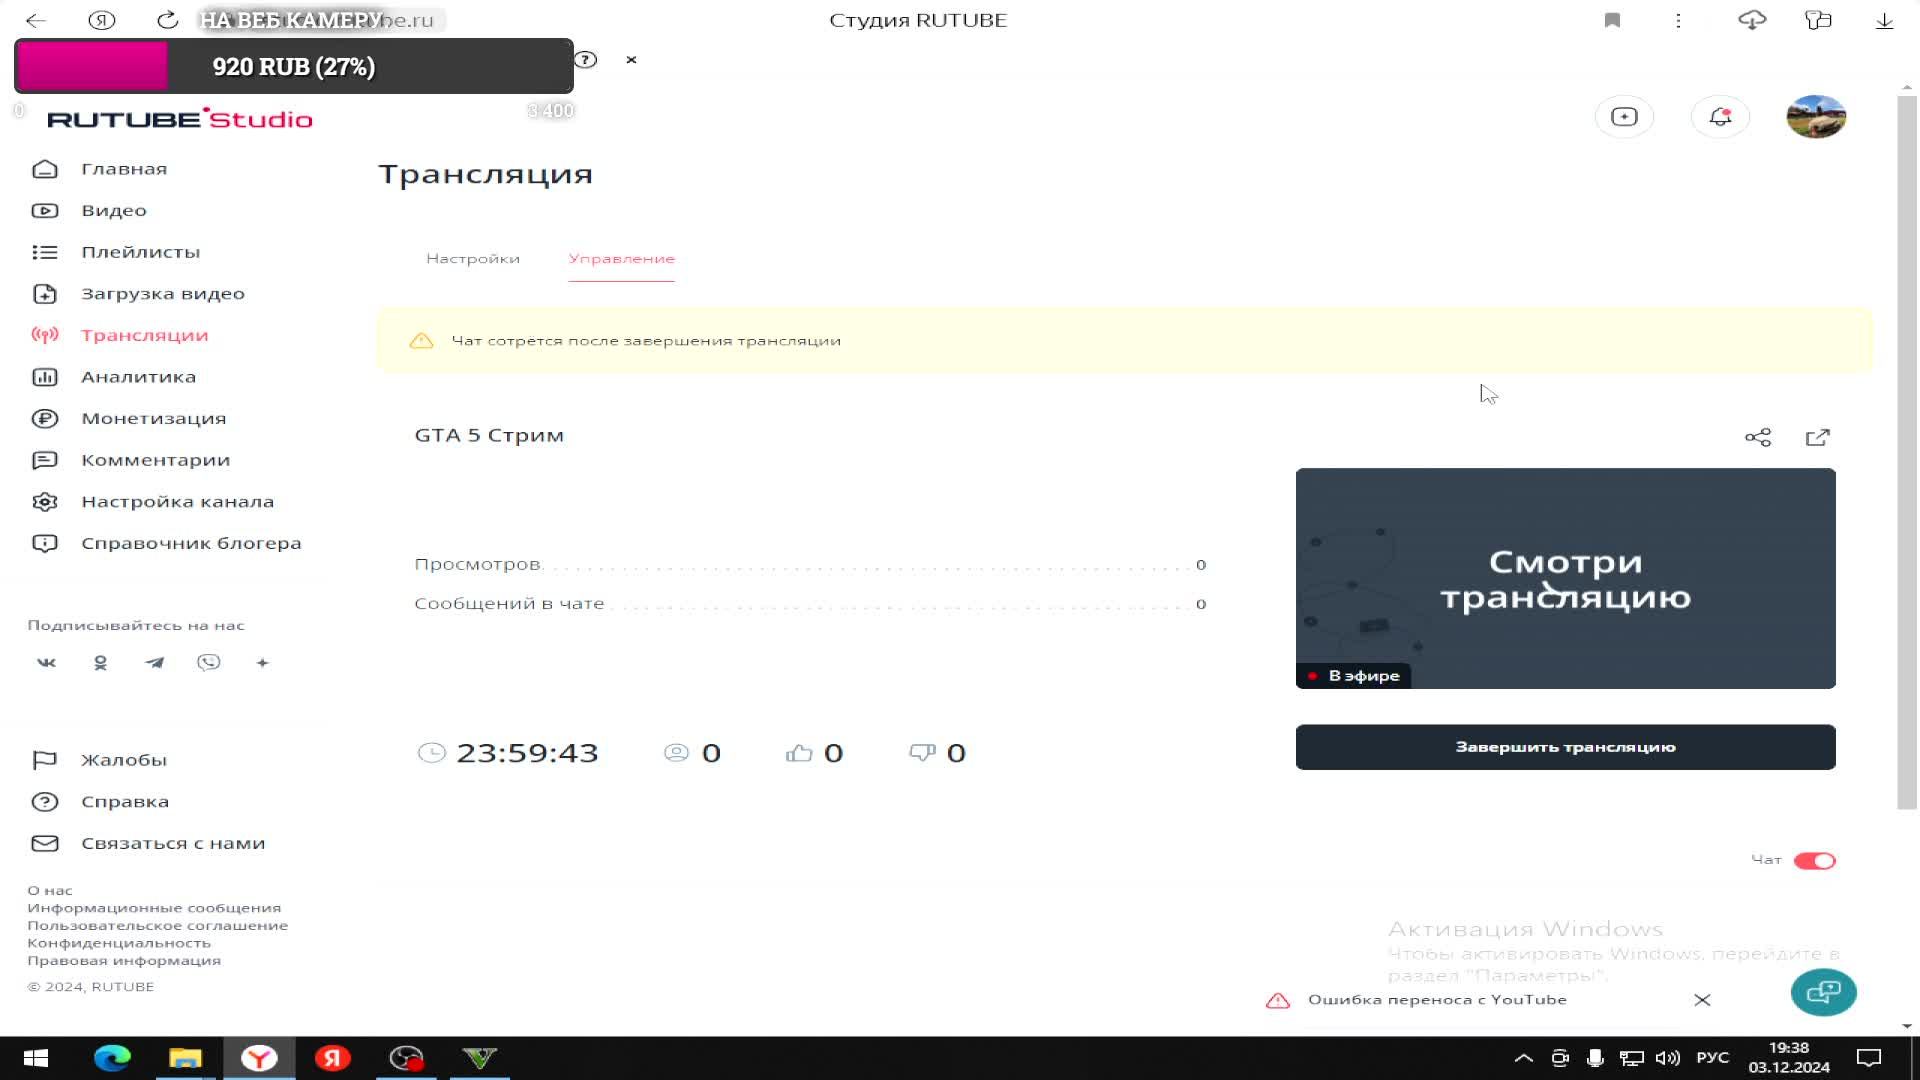Open Настройка канала
The image size is (1920, 1080).
click(x=153, y=502)
